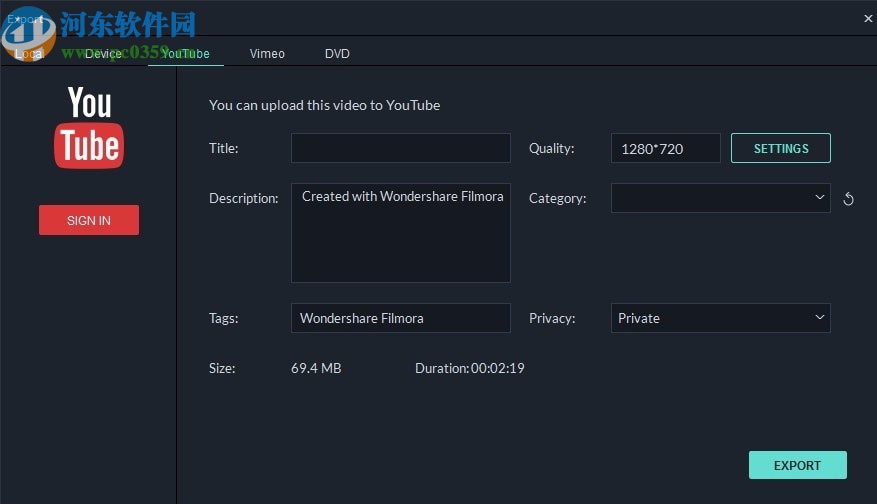Select the YouTube tab
877x504 pixels.
point(186,54)
